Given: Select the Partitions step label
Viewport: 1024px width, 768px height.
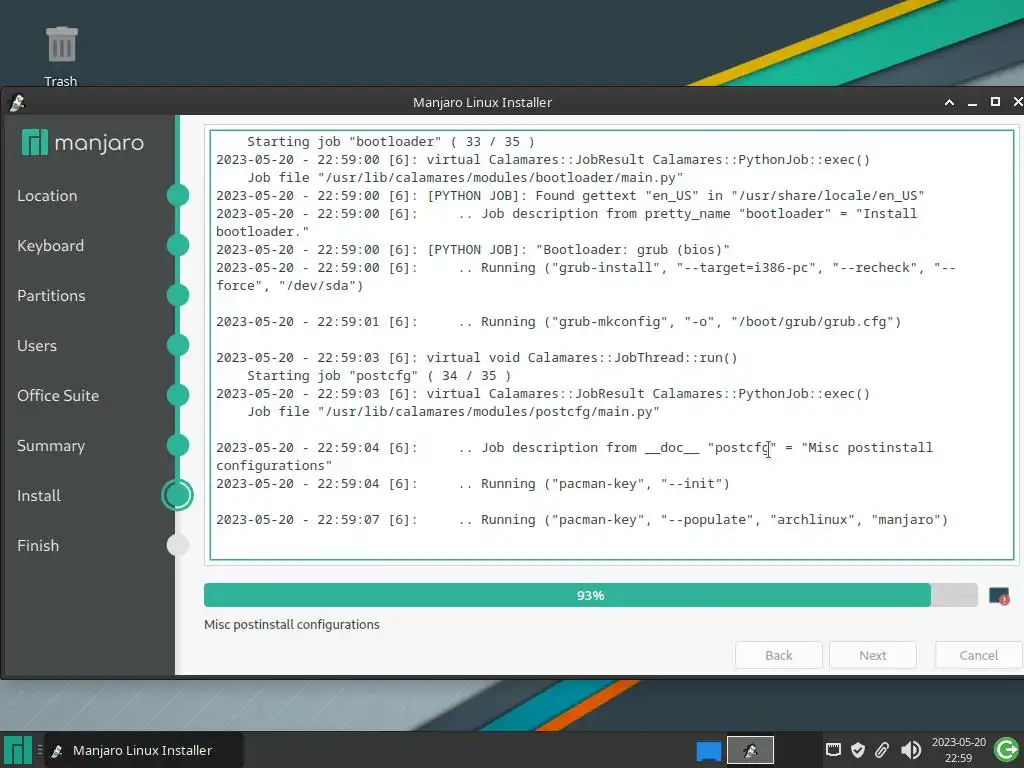Looking at the screenshot, I should tap(51, 296).
